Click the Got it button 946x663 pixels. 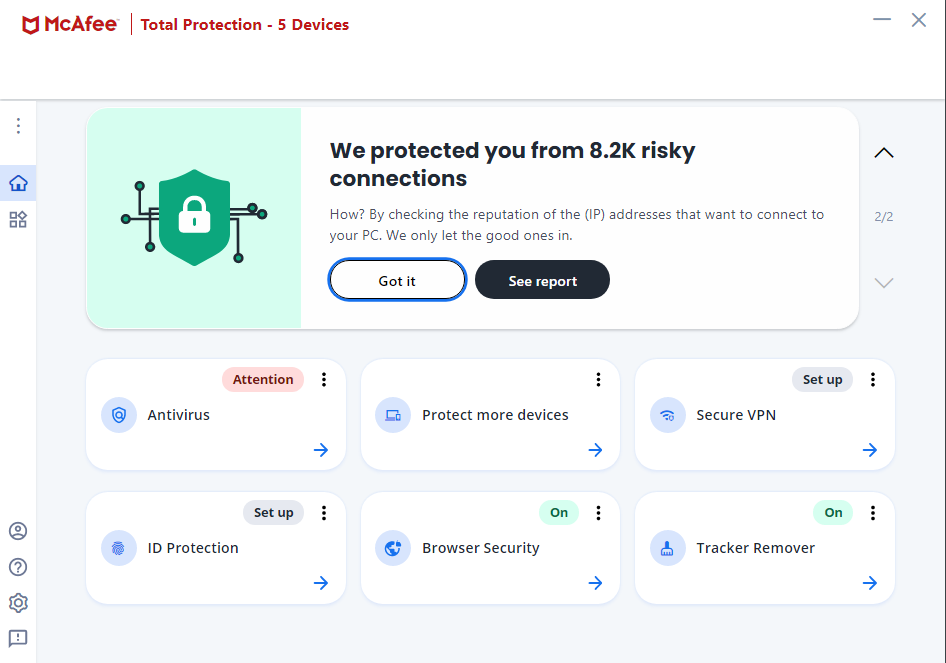pyautogui.click(x=397, y=280)
